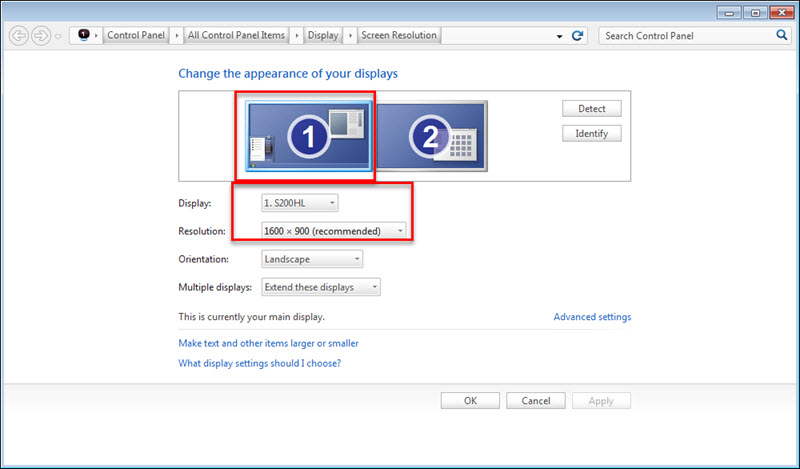Close the Screen Resolution window

[782, 12]
